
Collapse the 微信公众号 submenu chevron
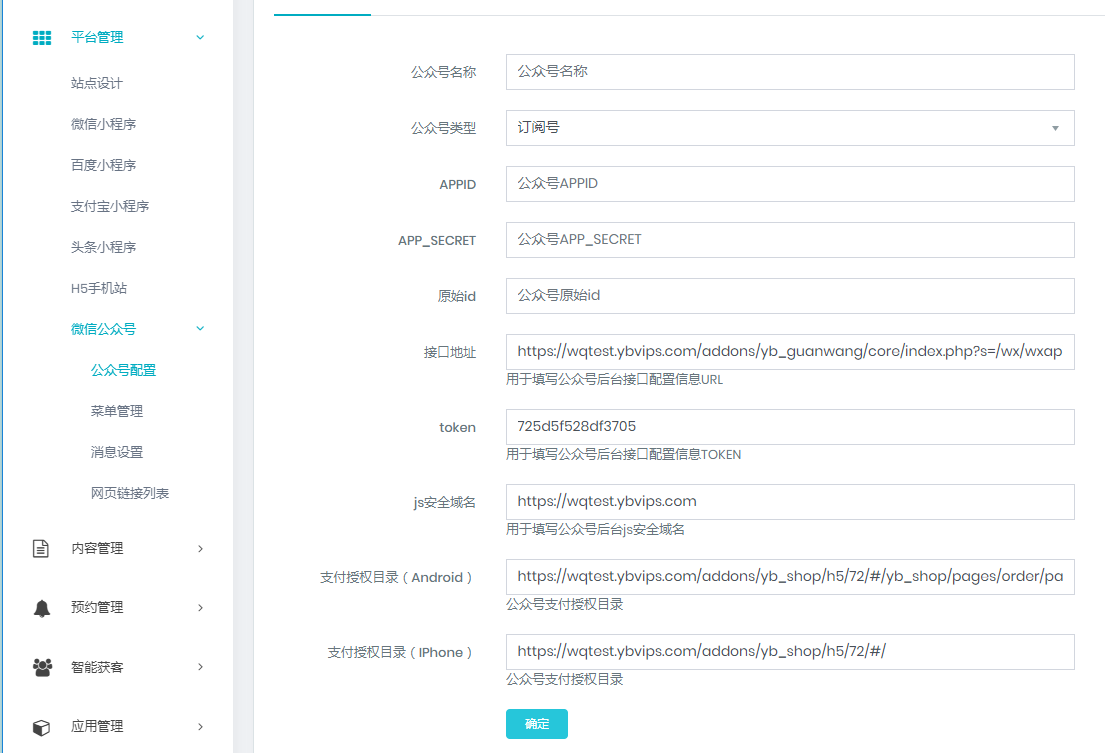point(200,329)
